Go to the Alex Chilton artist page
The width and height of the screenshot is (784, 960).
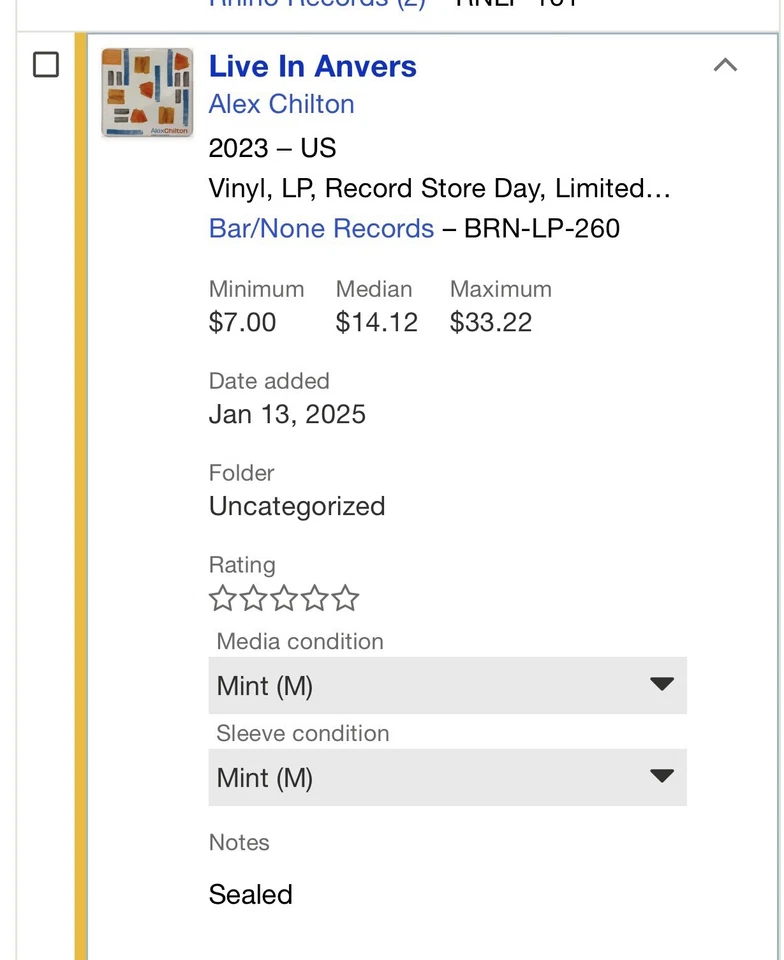click(x=281, y=104)
